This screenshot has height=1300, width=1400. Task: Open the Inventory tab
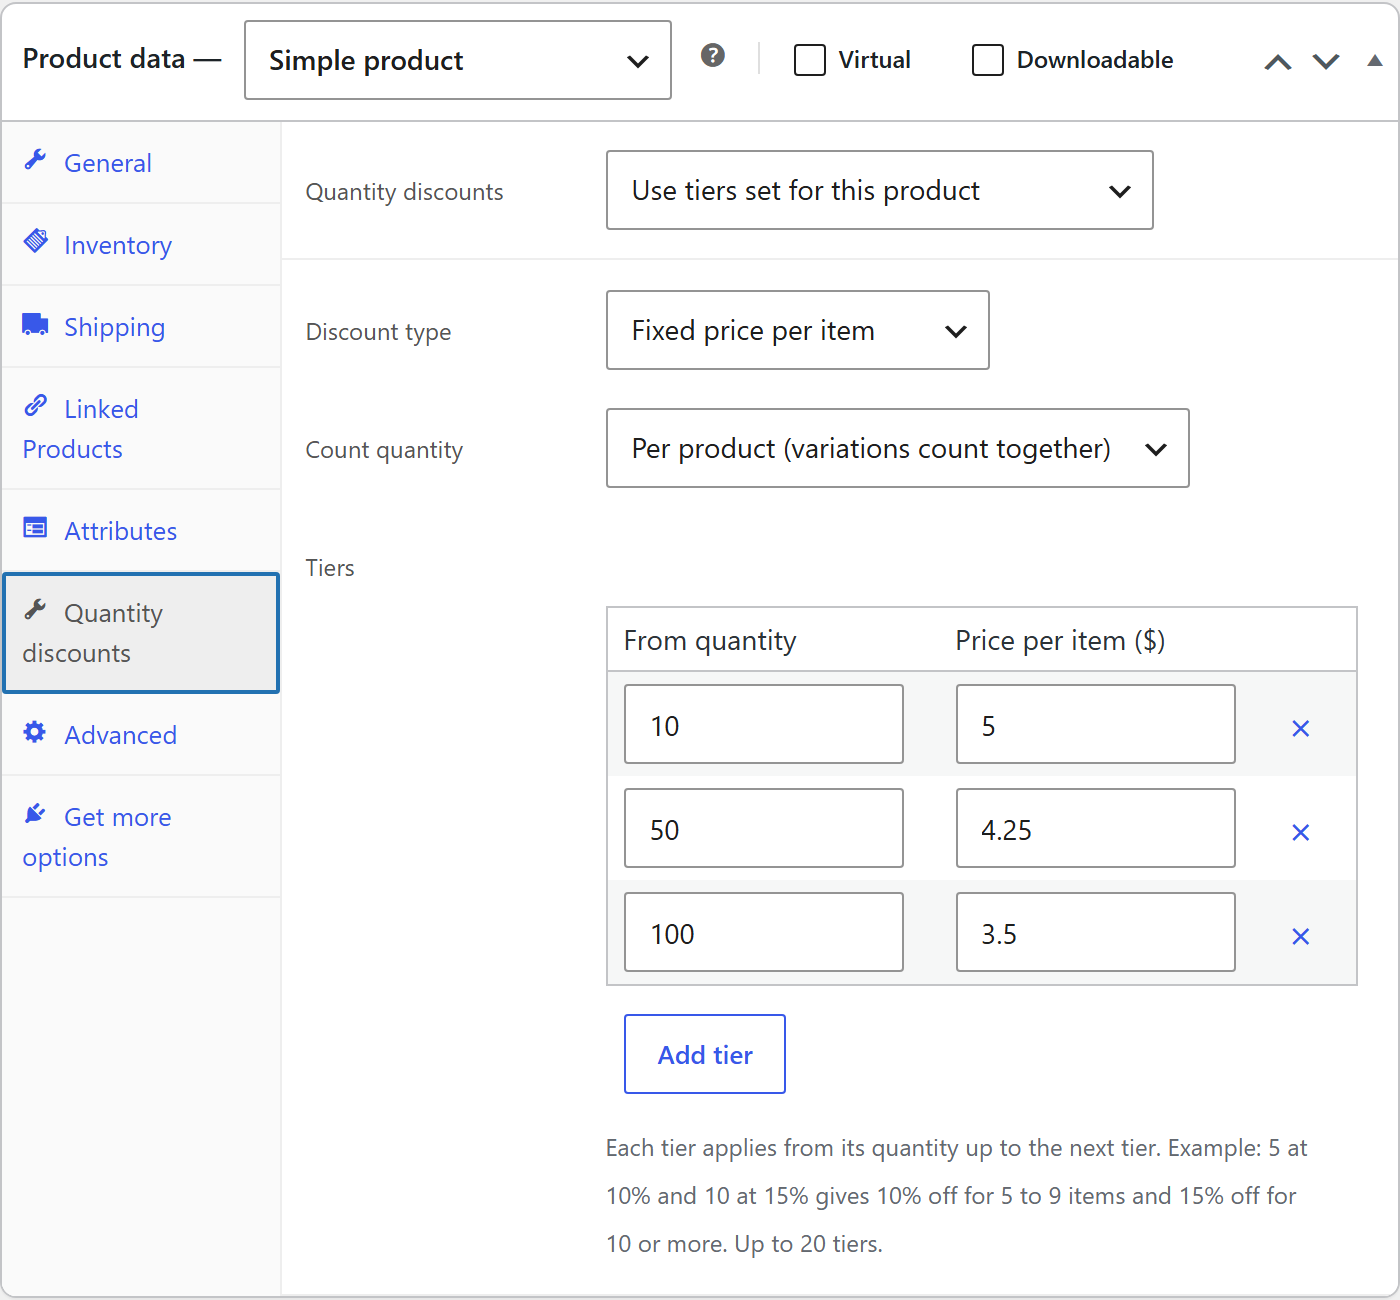click(141, 245)
